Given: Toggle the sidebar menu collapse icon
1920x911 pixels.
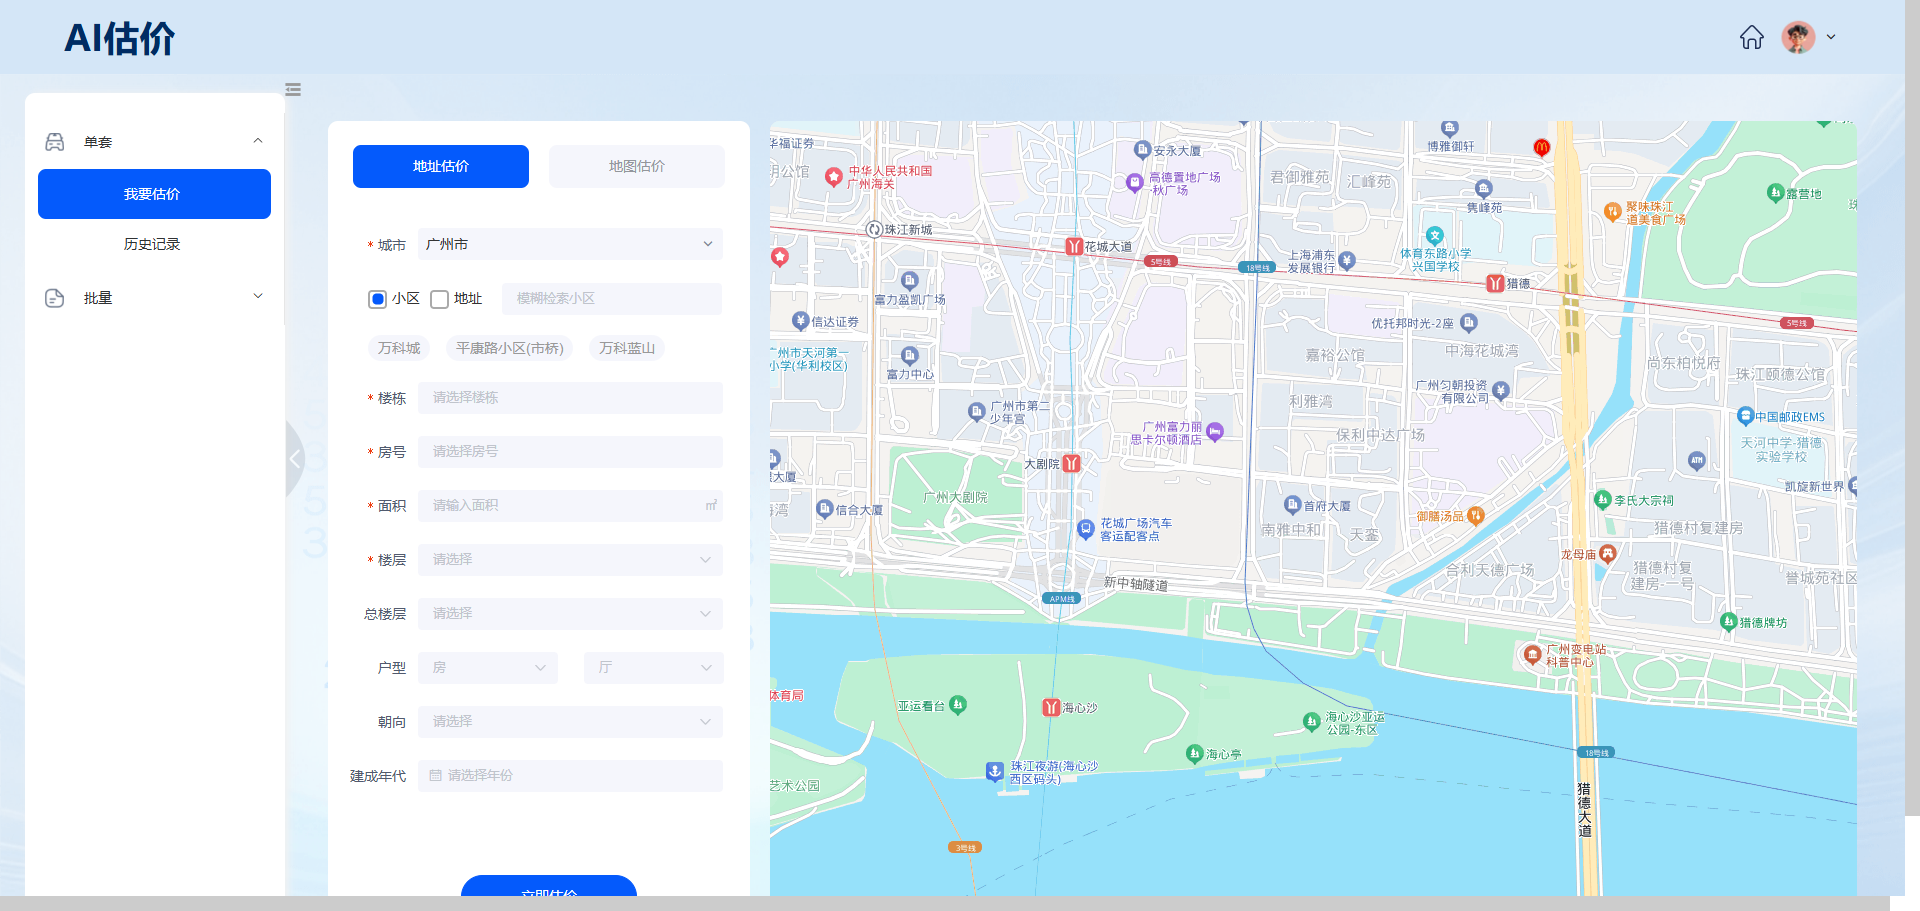Looking at the screenshot, I should [x=293, y=90].
